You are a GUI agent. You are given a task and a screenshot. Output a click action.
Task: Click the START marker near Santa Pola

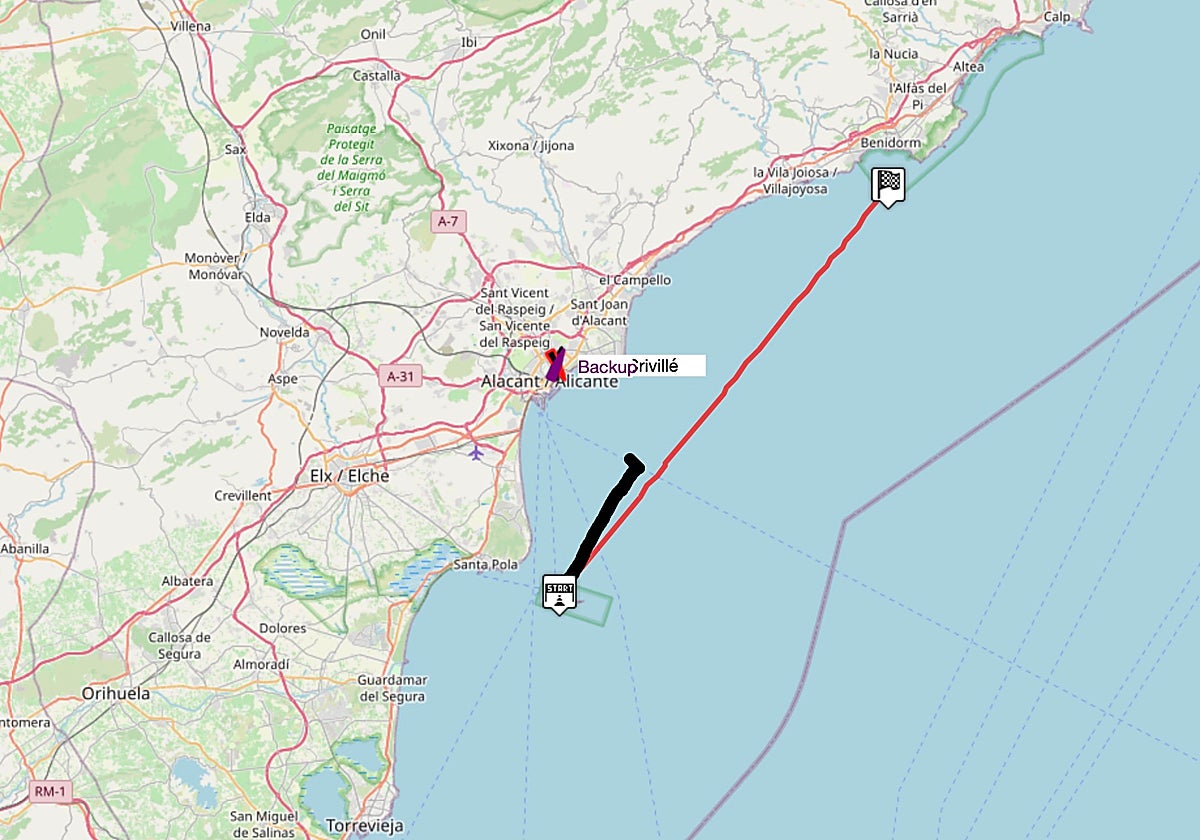pyautogui.click(x=559, y=593)
